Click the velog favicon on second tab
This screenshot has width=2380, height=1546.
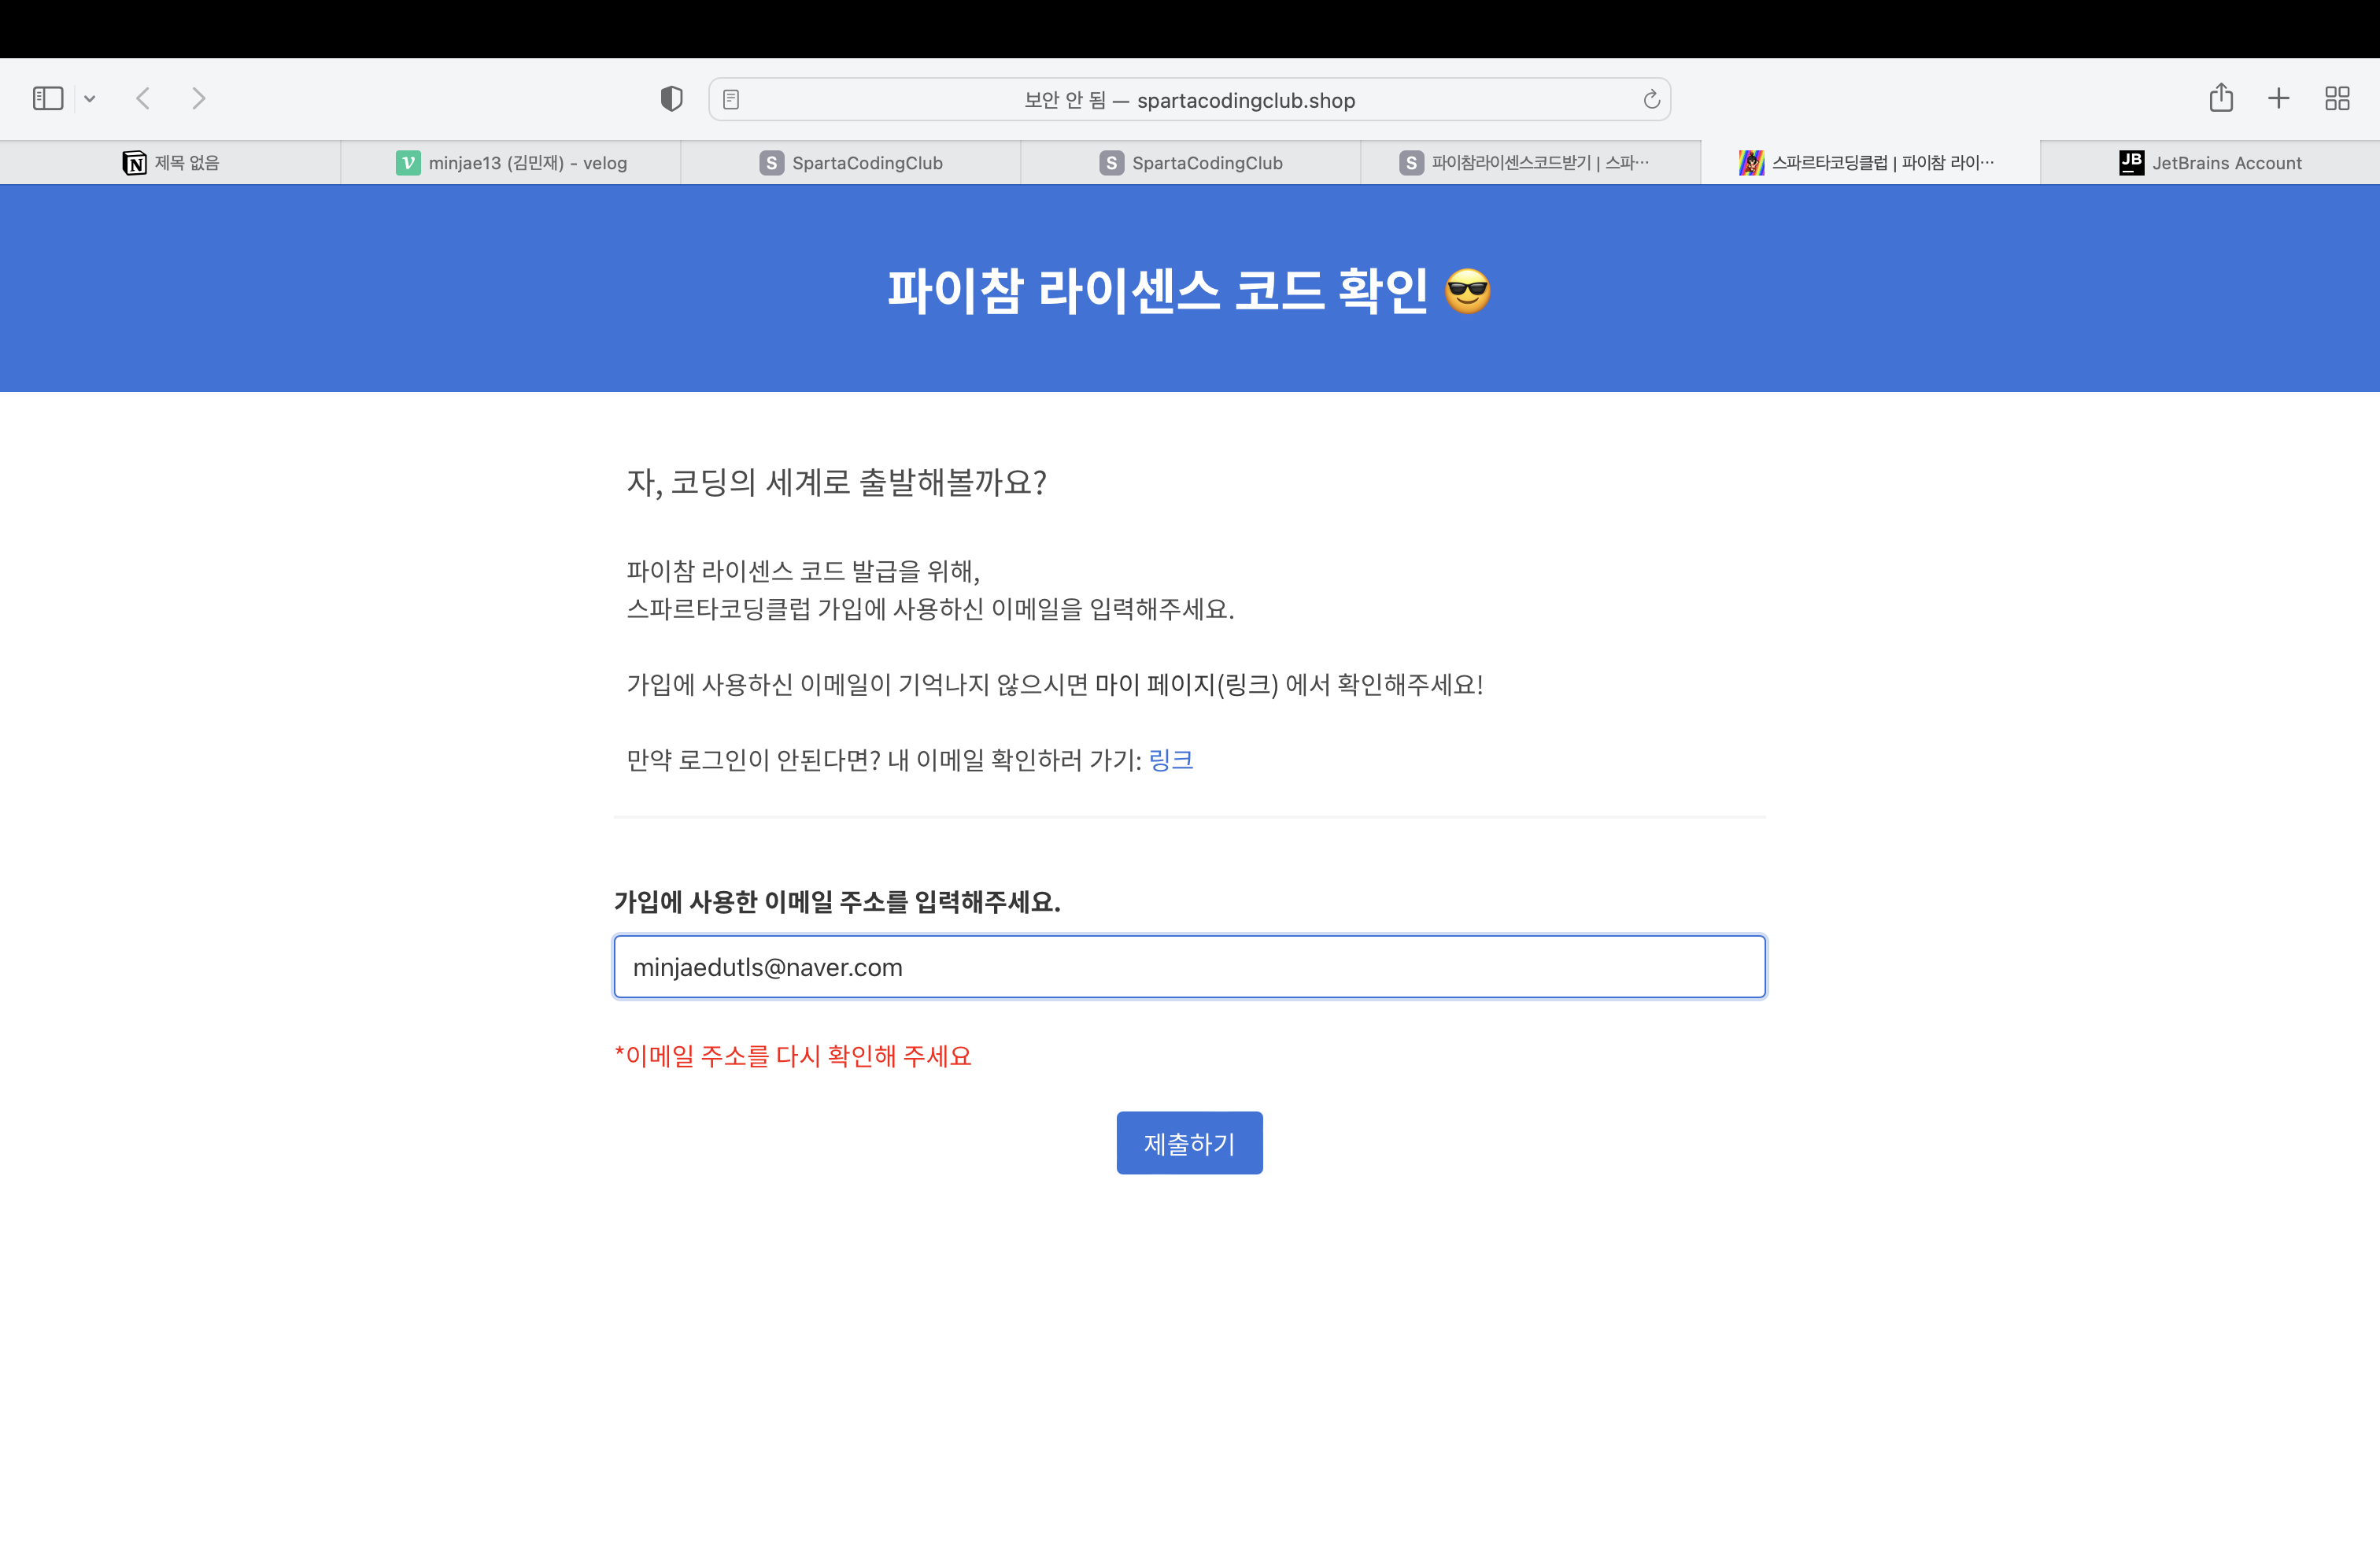pyautogui.click(x=408, y=162)
